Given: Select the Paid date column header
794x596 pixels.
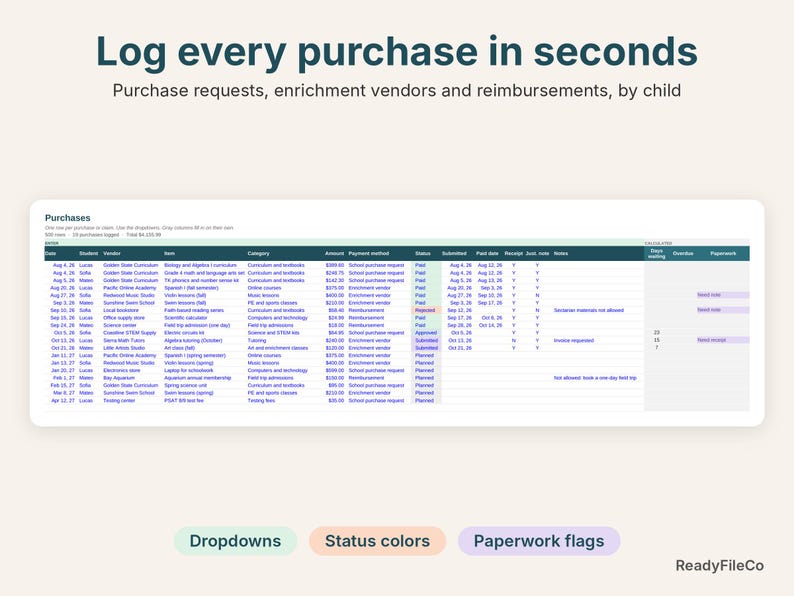Looking at the screenshot, I should (x=487, y=253).
